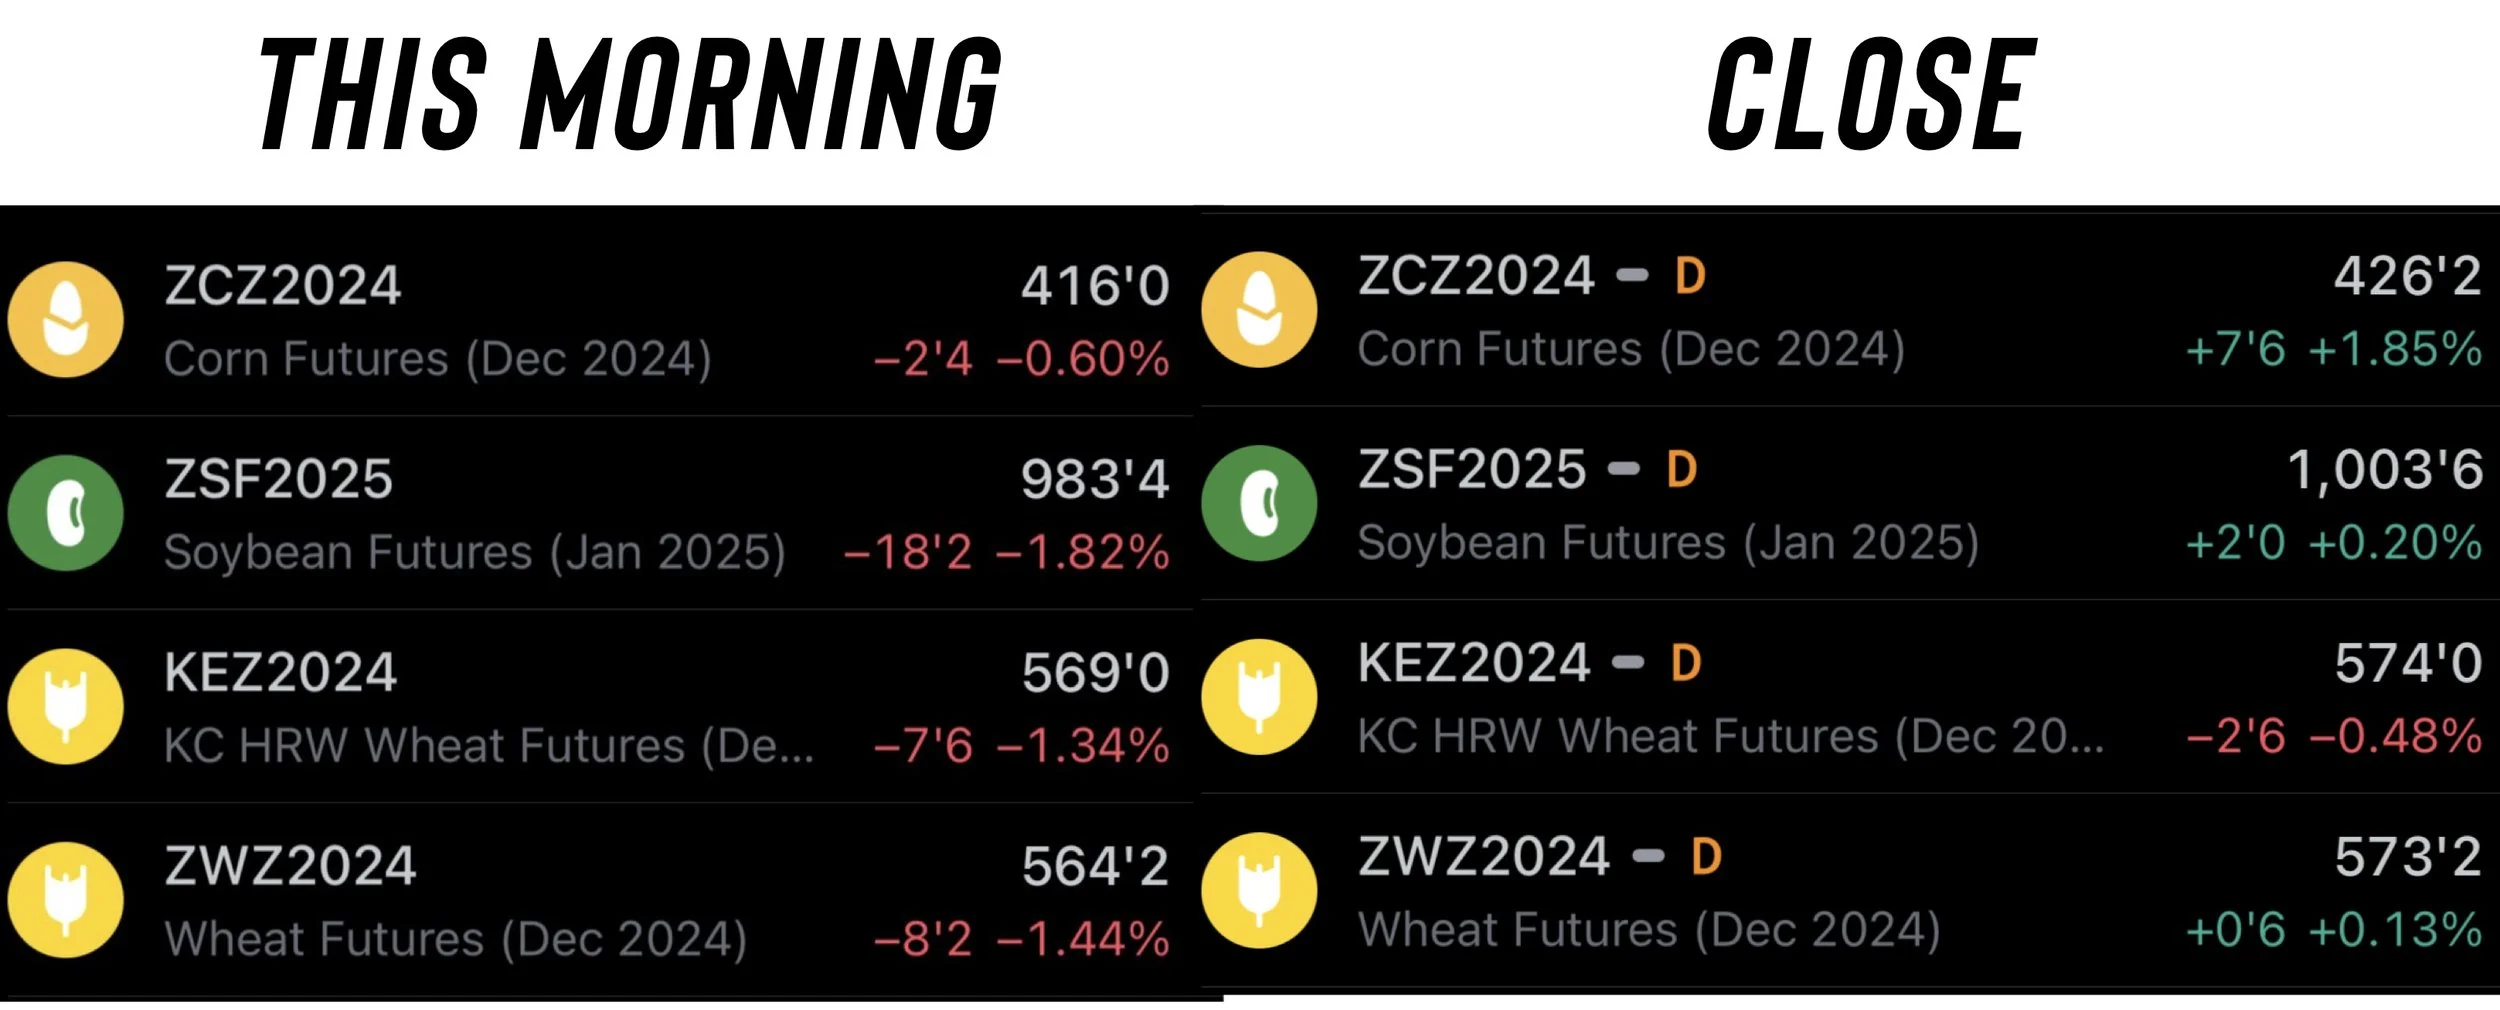This screenshot has width=2500, height=1010.
Task: Click the soybean icon in close list
Action: (1259, 503)
